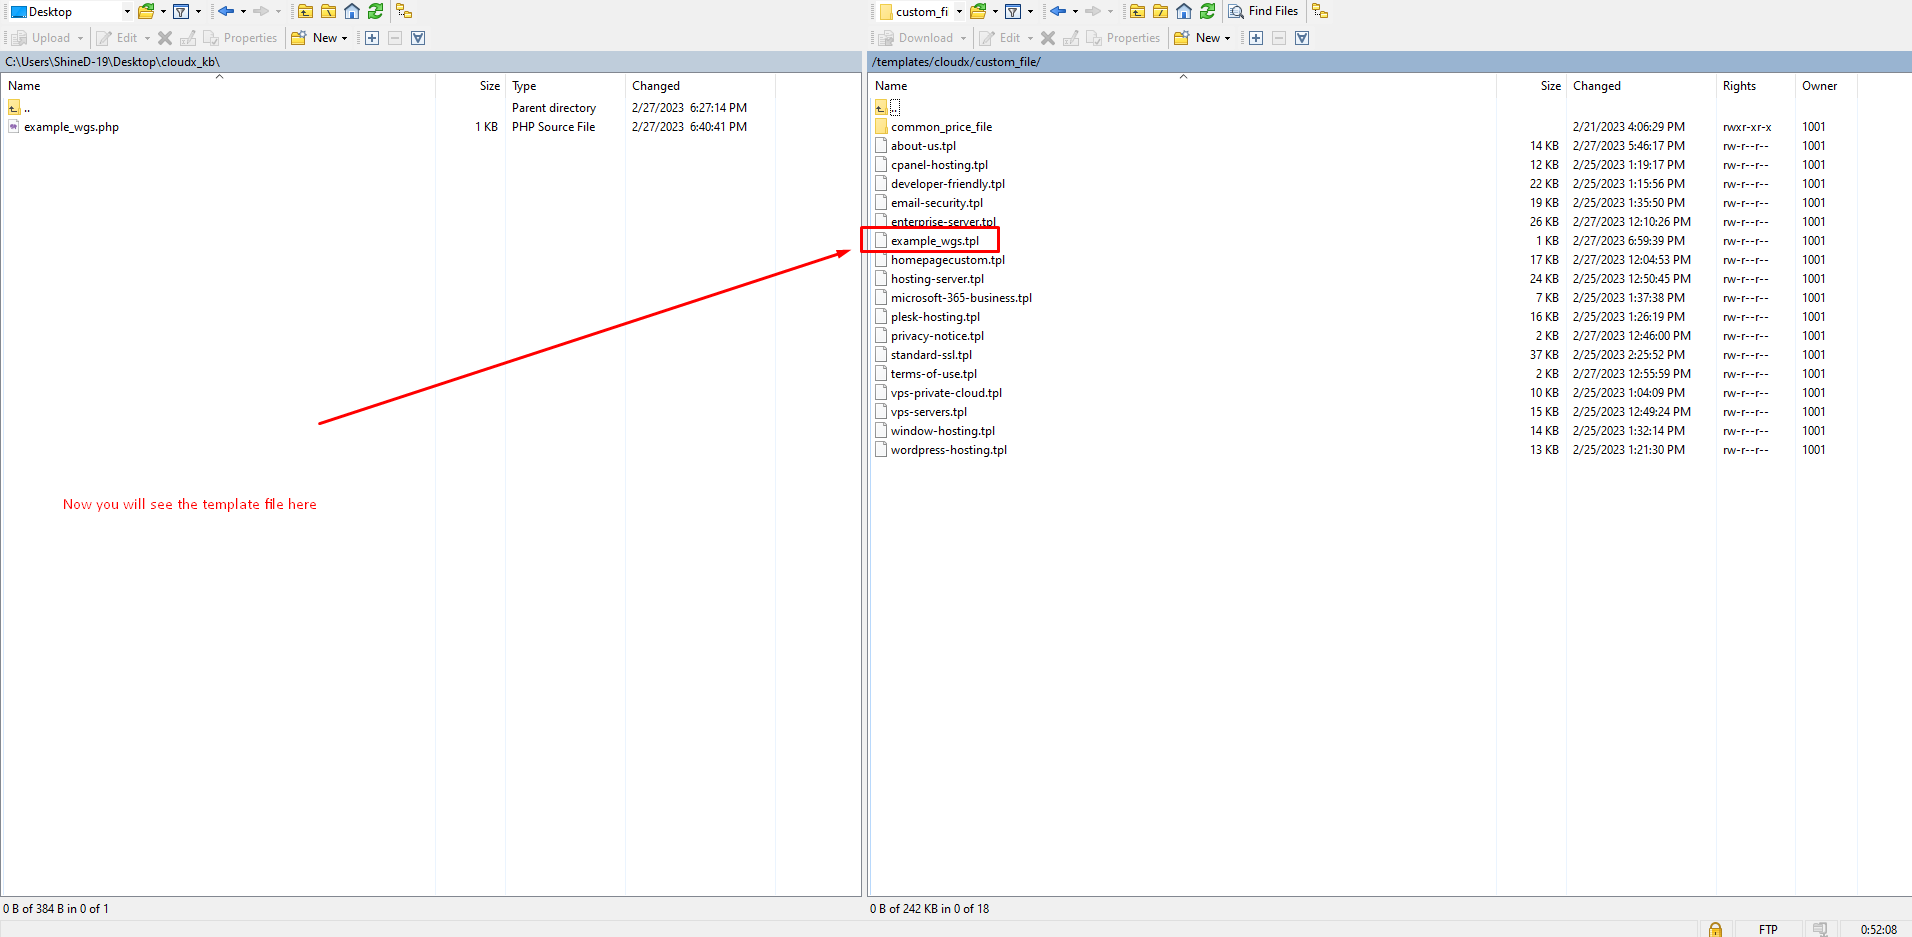This screenshot has height=937, width=1912.
Task: Jump to remote root directory icon
Action: [1160, 11]
